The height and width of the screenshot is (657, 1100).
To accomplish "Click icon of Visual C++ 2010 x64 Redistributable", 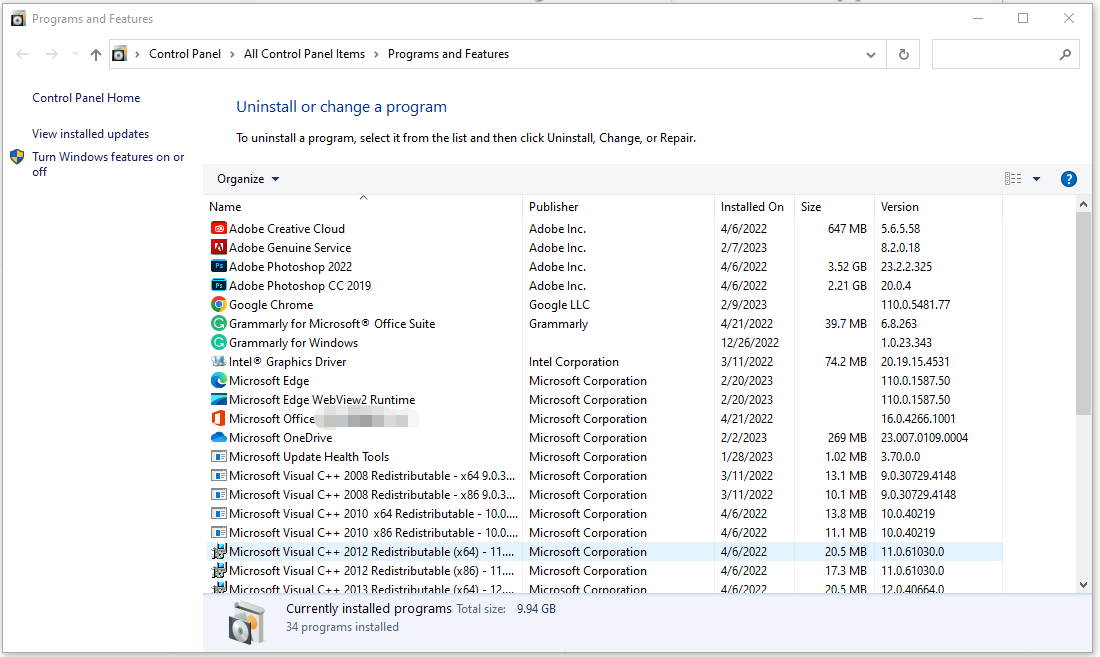I will click(x=219, y=513).
